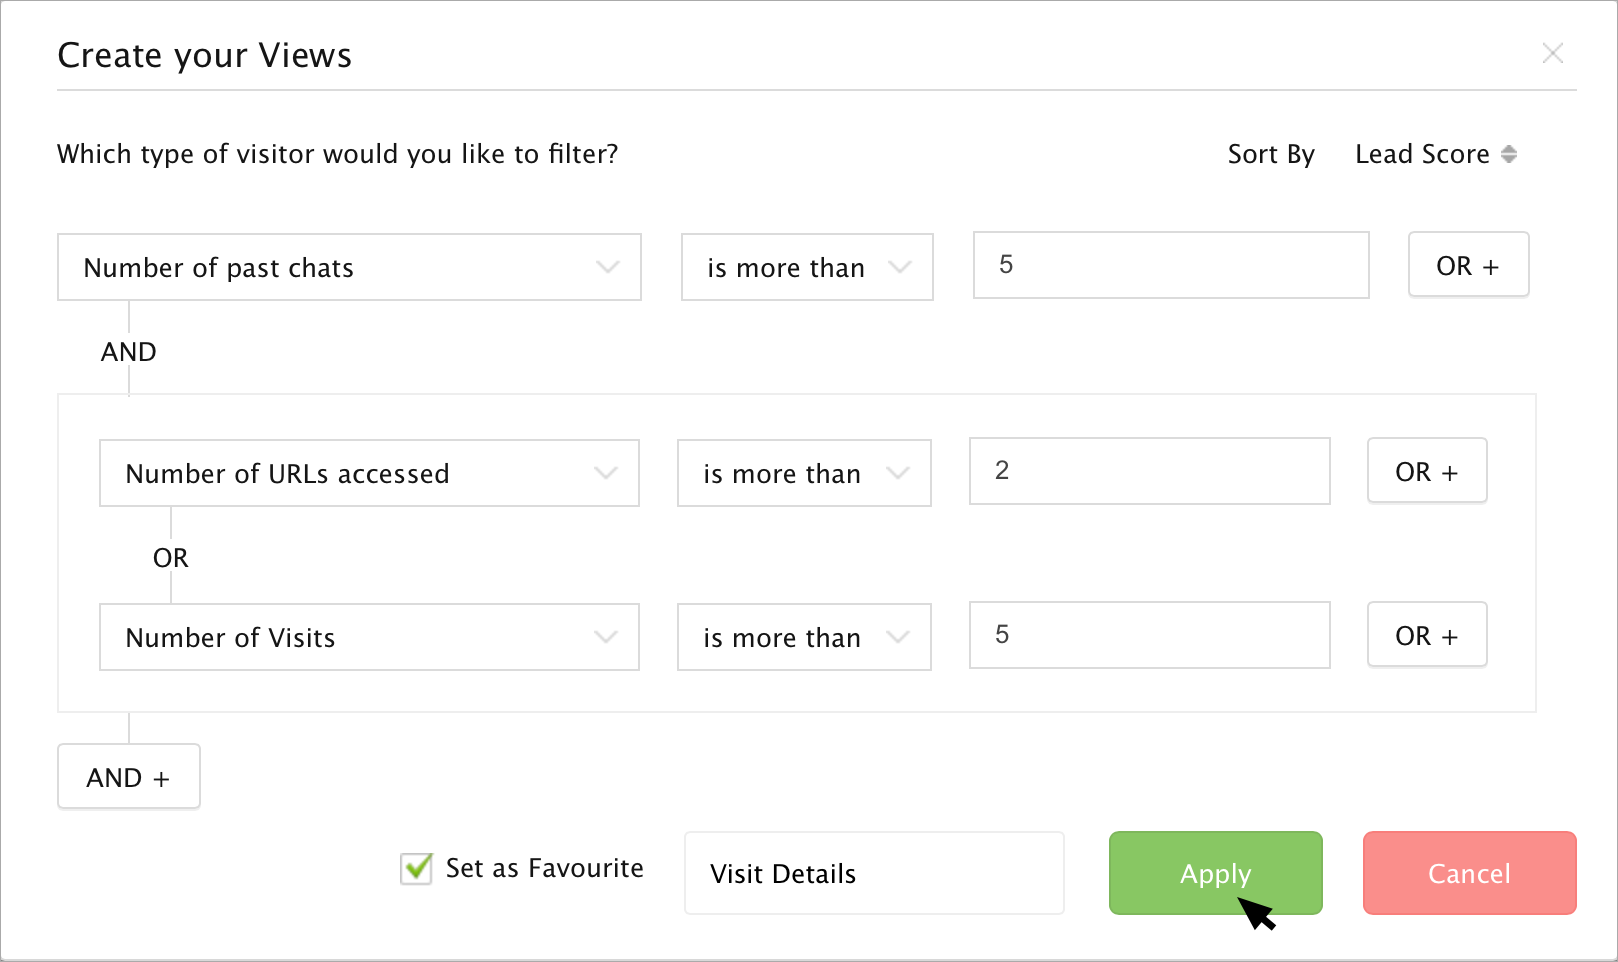Click the URLs accessed value field
This screenshot has width=1618, height=962.
[1149, 471]
